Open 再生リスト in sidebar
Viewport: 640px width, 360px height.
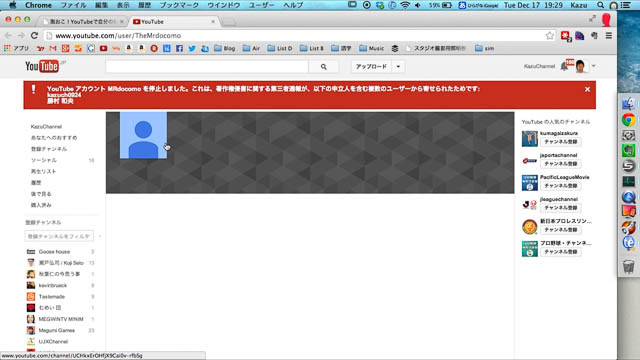click(x=43, y=171)
